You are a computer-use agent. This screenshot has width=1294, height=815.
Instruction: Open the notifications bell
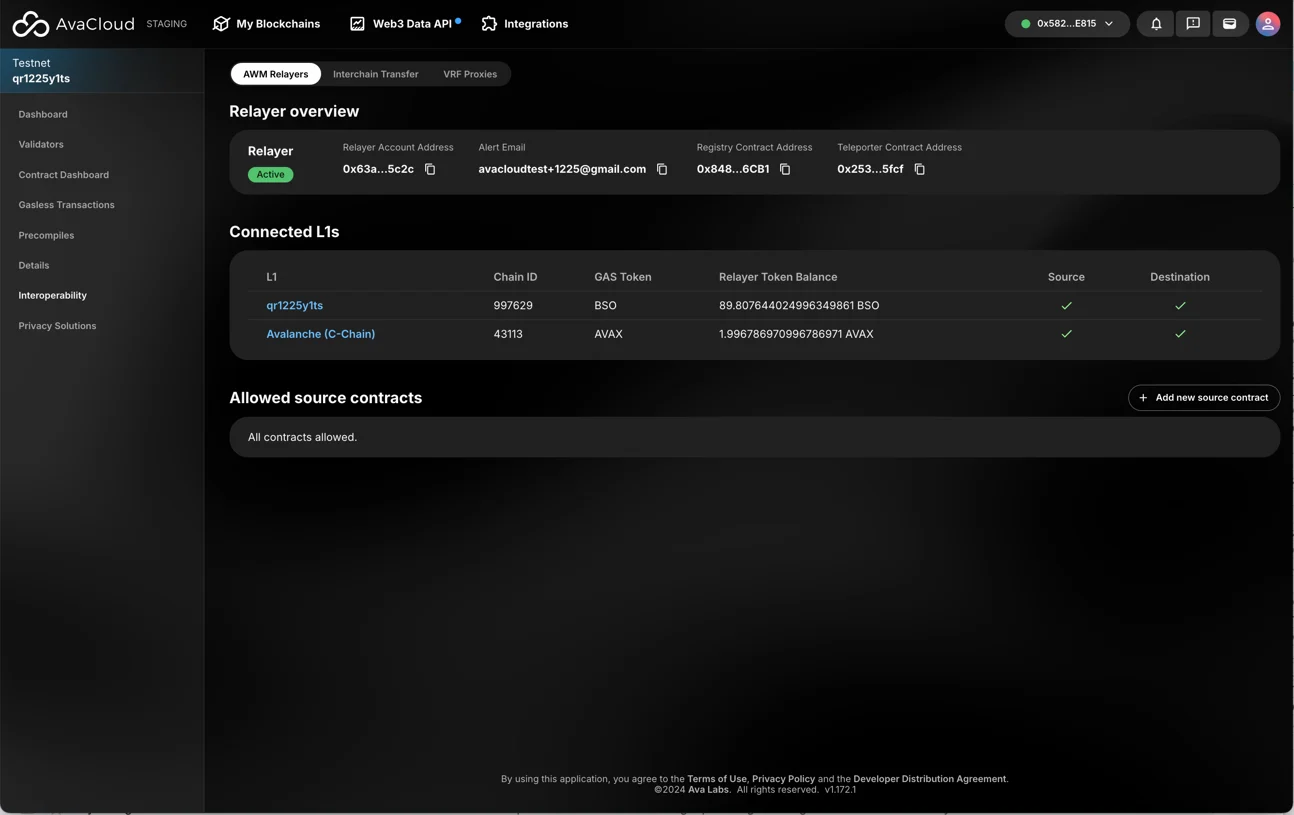coord(1156,24)
